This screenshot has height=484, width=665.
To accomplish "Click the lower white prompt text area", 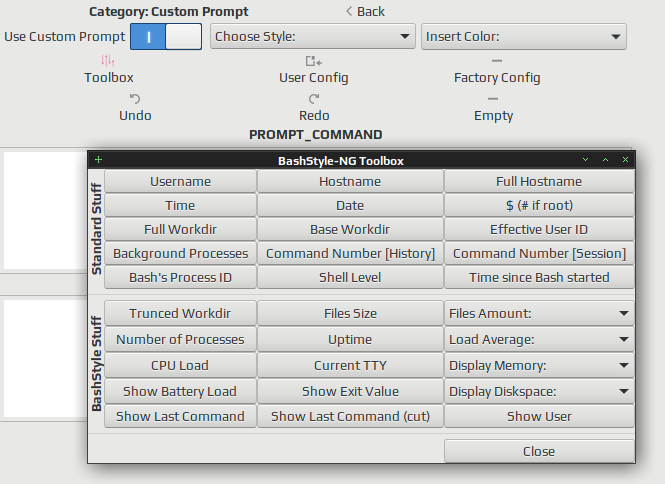I will point(45,358).
